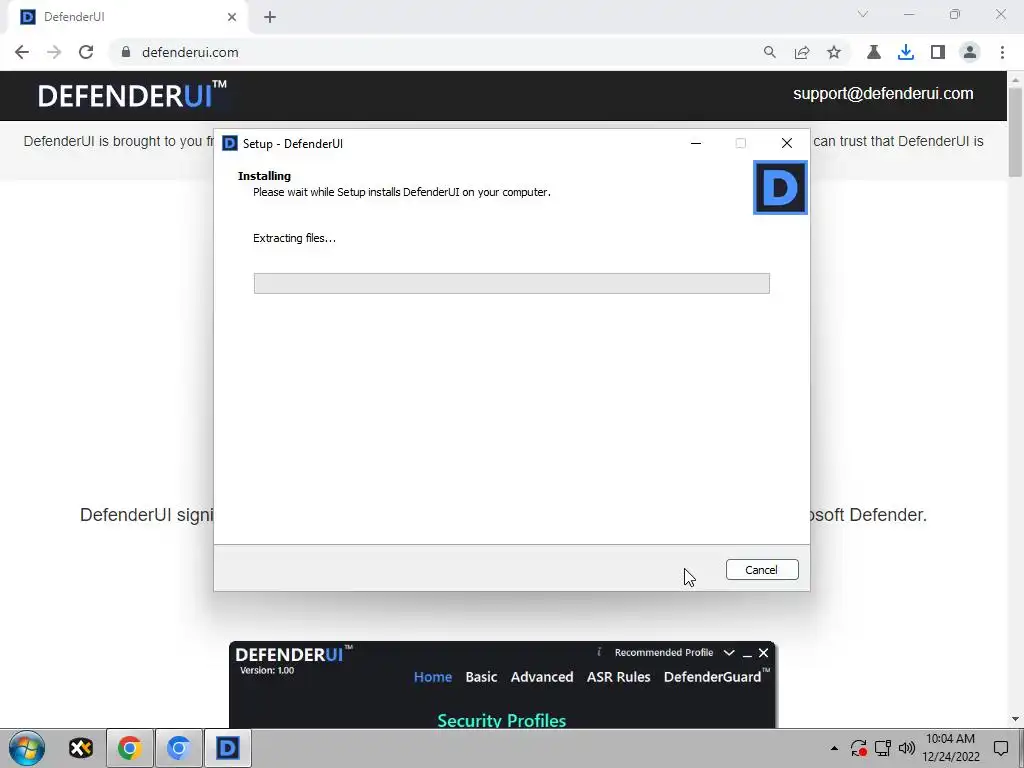Image resolution: width=1024 pixels, height=768 pixels.
Task: Open the Windows Start menu
Action: (x=27, y=748)
